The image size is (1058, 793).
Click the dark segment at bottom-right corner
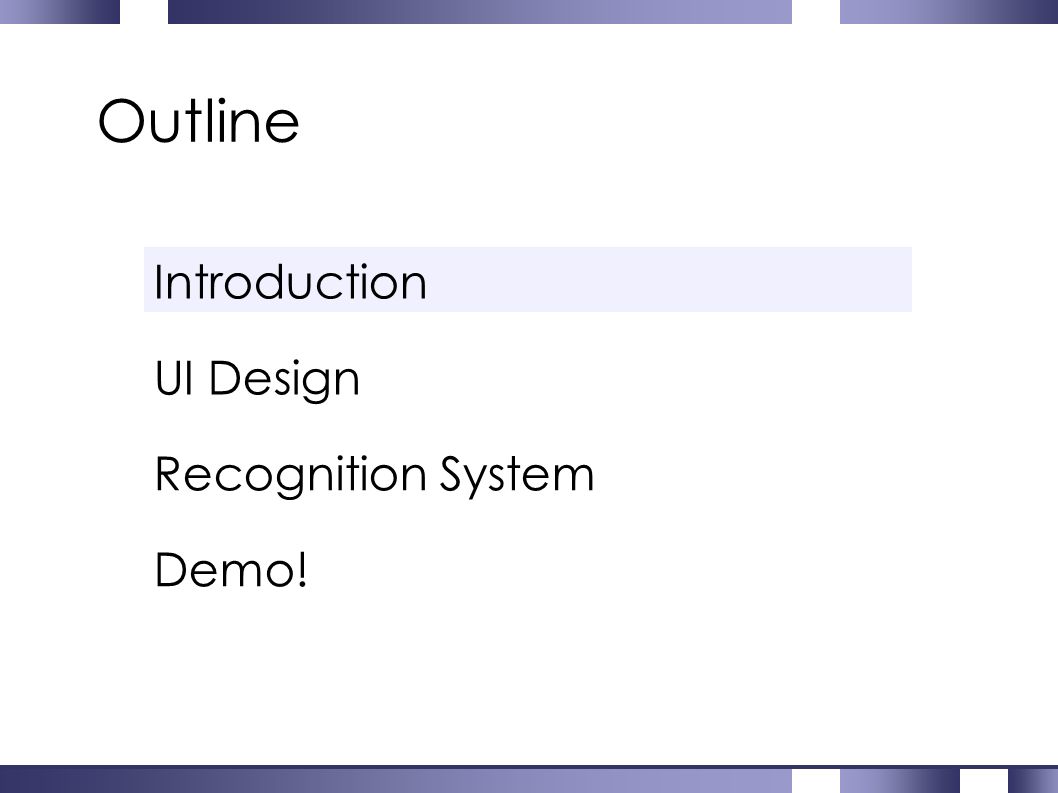click(1033, 781)
